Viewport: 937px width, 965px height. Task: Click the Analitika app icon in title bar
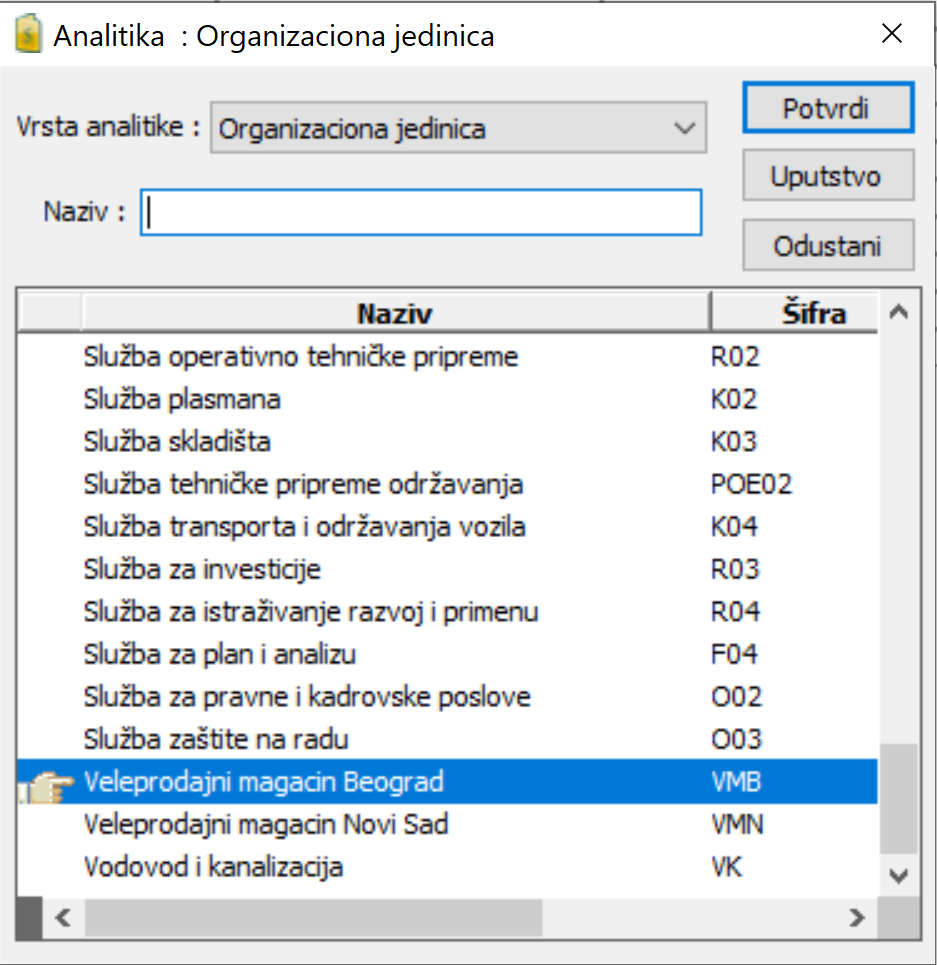(x=27, y=36)
